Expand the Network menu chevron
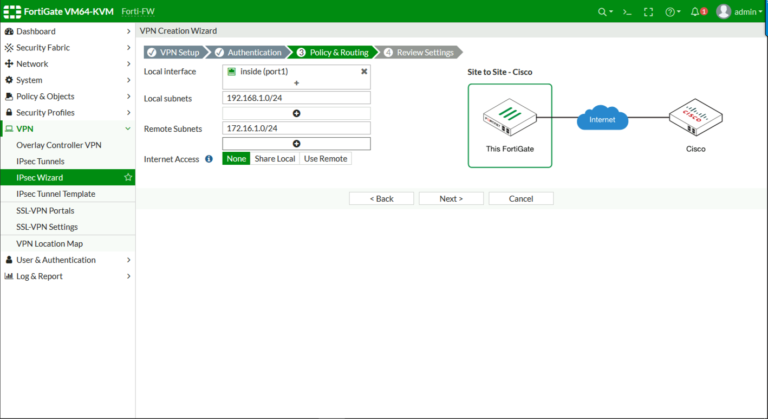This screenshot has width=768, height=419. [128, 64]
